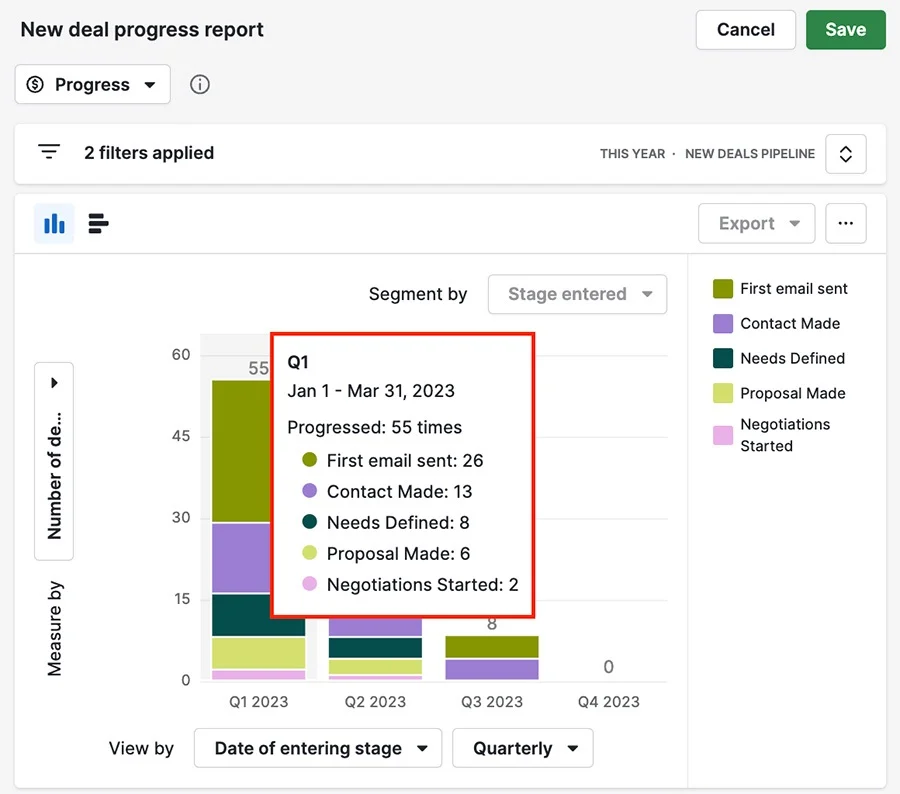
Task: Click the New deal progress report title
Action: pos(142,29)
